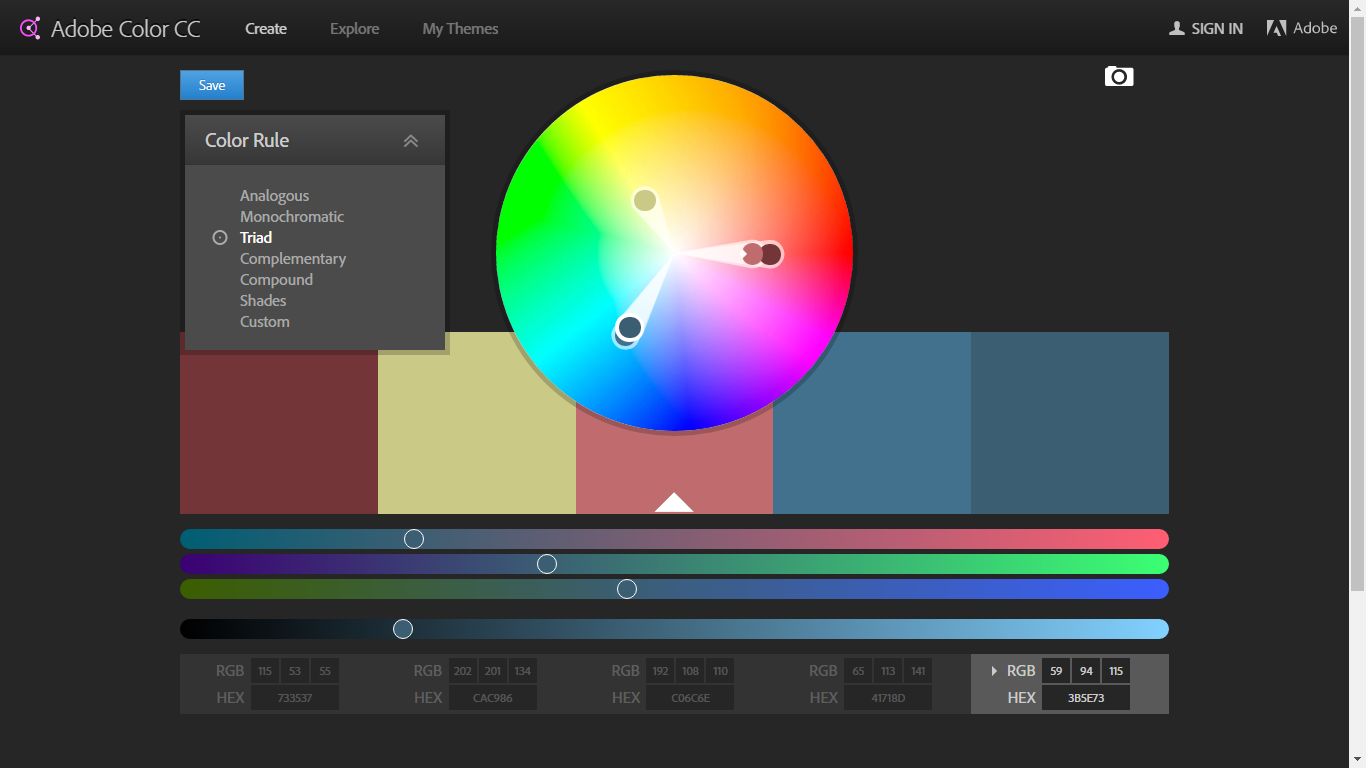The image size is (1366, 768).
Task: Click the Color Rule panel header
Action: coord(315,140)
